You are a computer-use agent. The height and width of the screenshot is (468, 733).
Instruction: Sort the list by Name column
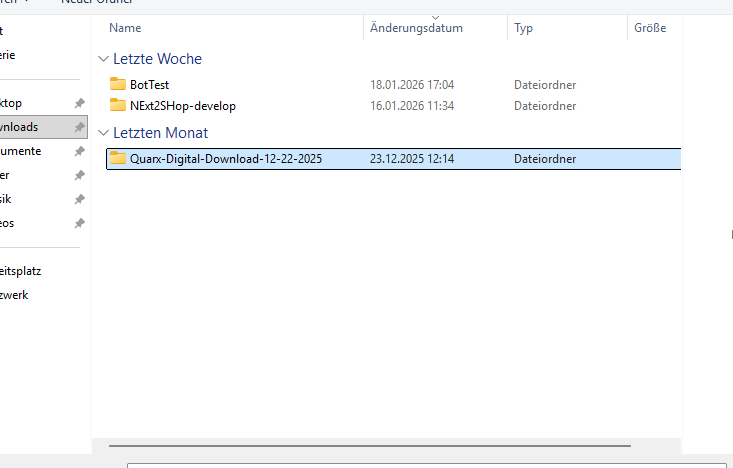(126, 29)
